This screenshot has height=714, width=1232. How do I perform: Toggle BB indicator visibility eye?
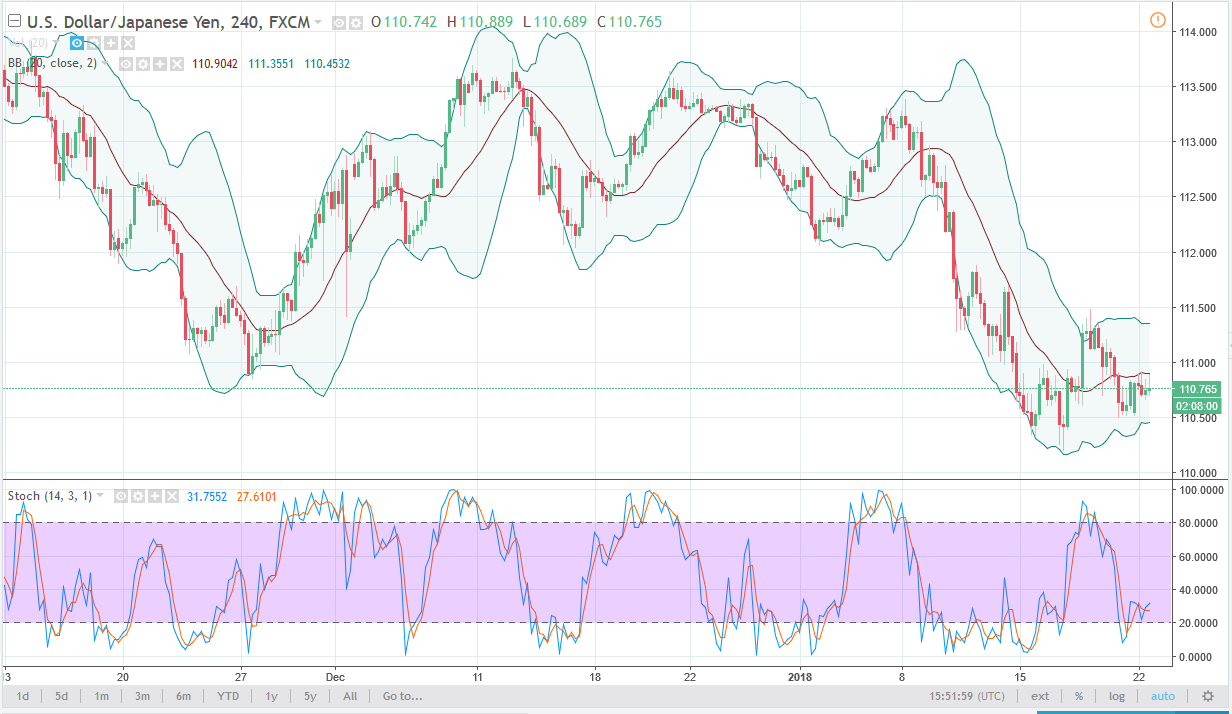(127, 64)
